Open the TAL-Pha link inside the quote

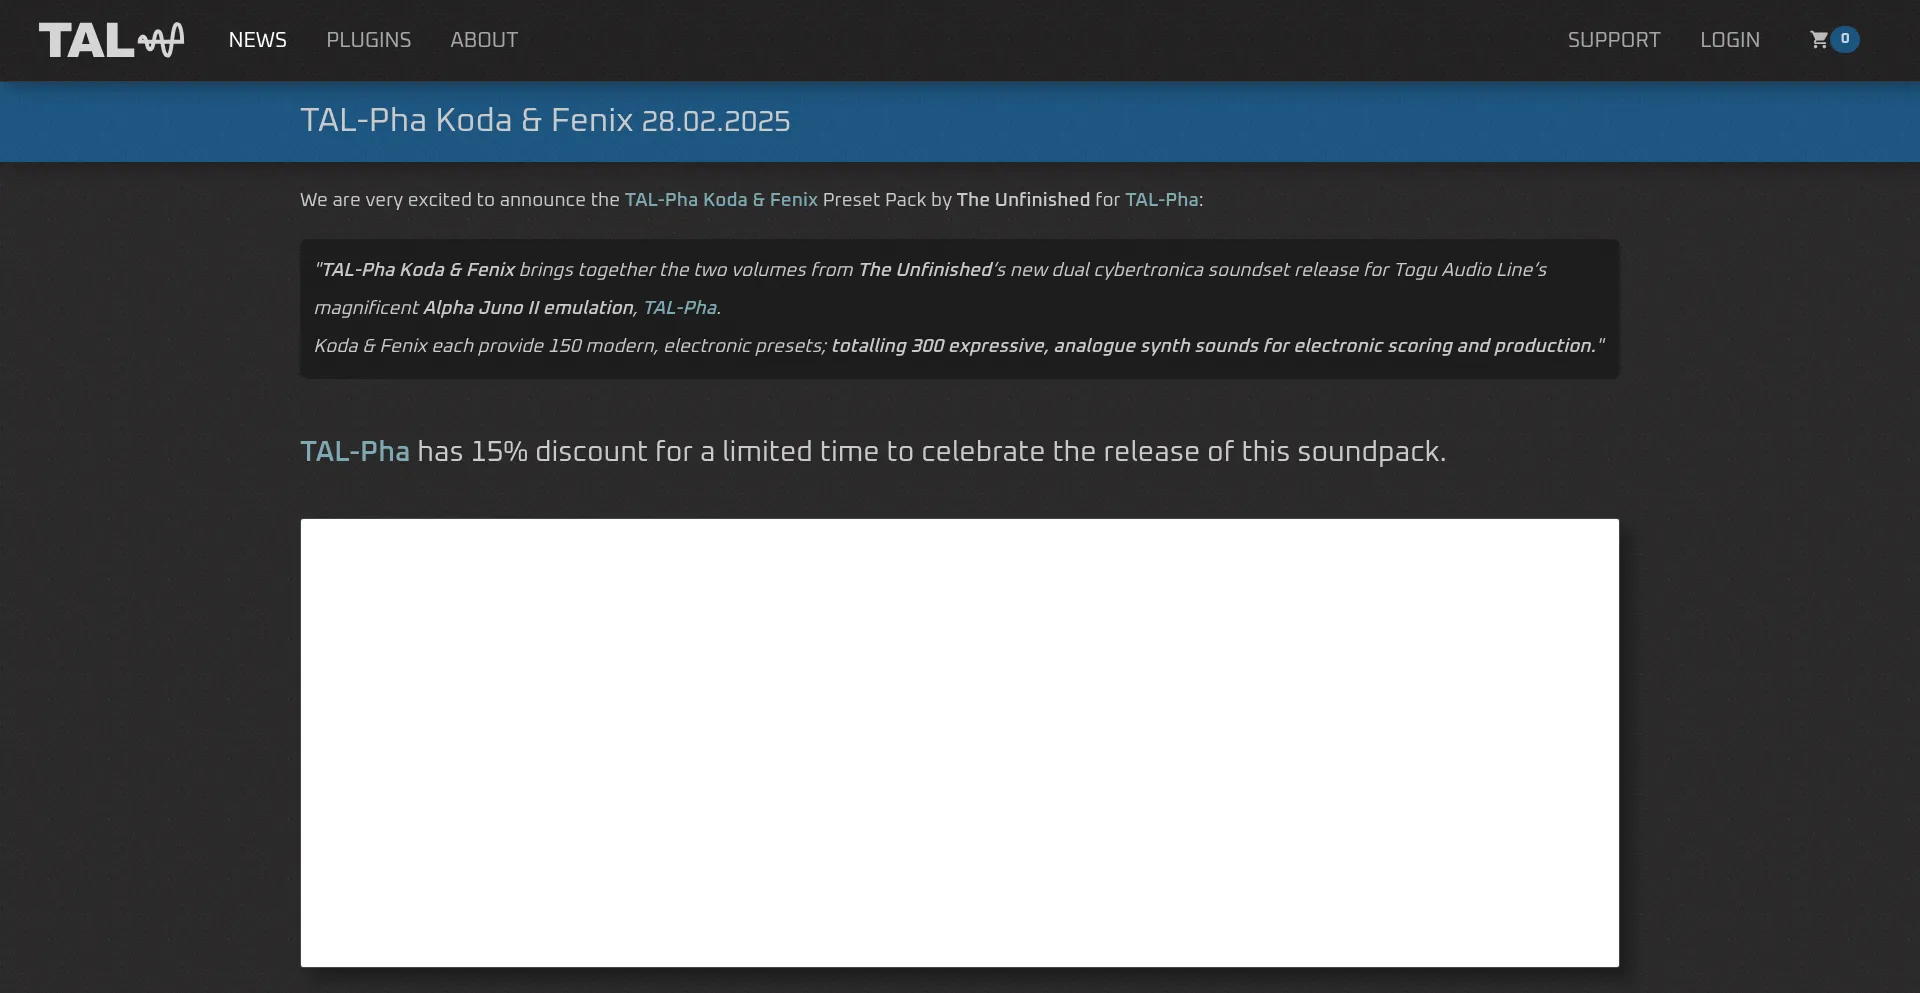coord(680,308)
